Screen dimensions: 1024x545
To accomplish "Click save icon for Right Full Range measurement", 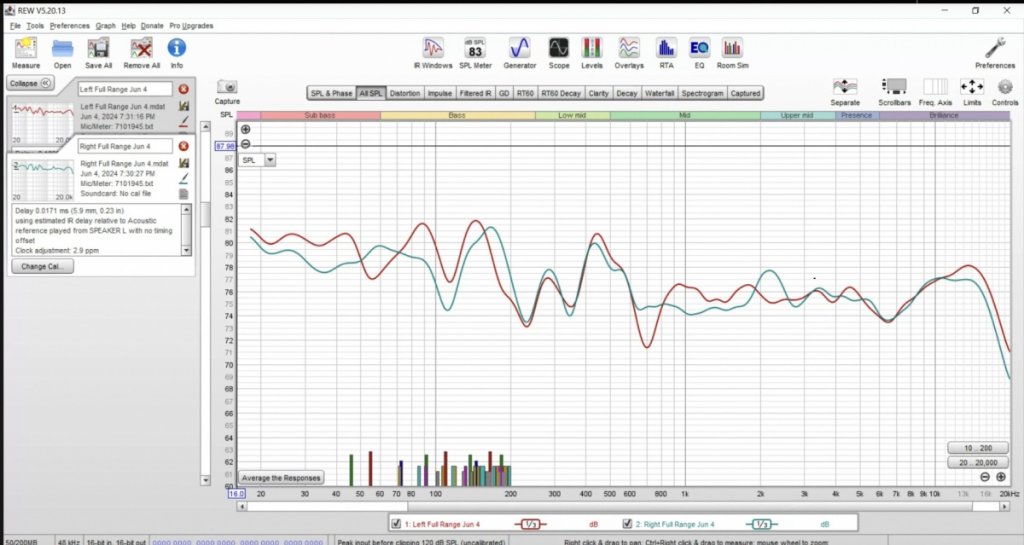I will click(184, 163).
